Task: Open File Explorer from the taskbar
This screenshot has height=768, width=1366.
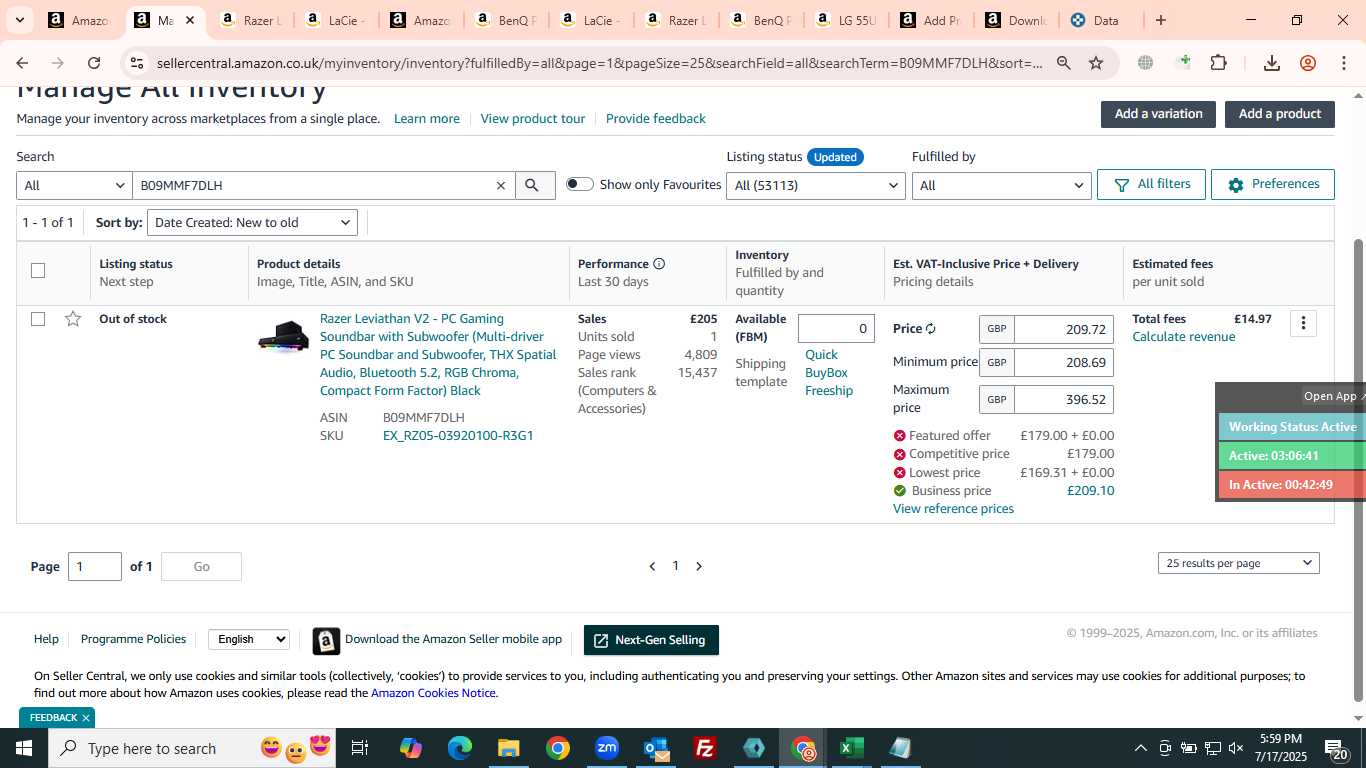Action: tap(509, 748)
